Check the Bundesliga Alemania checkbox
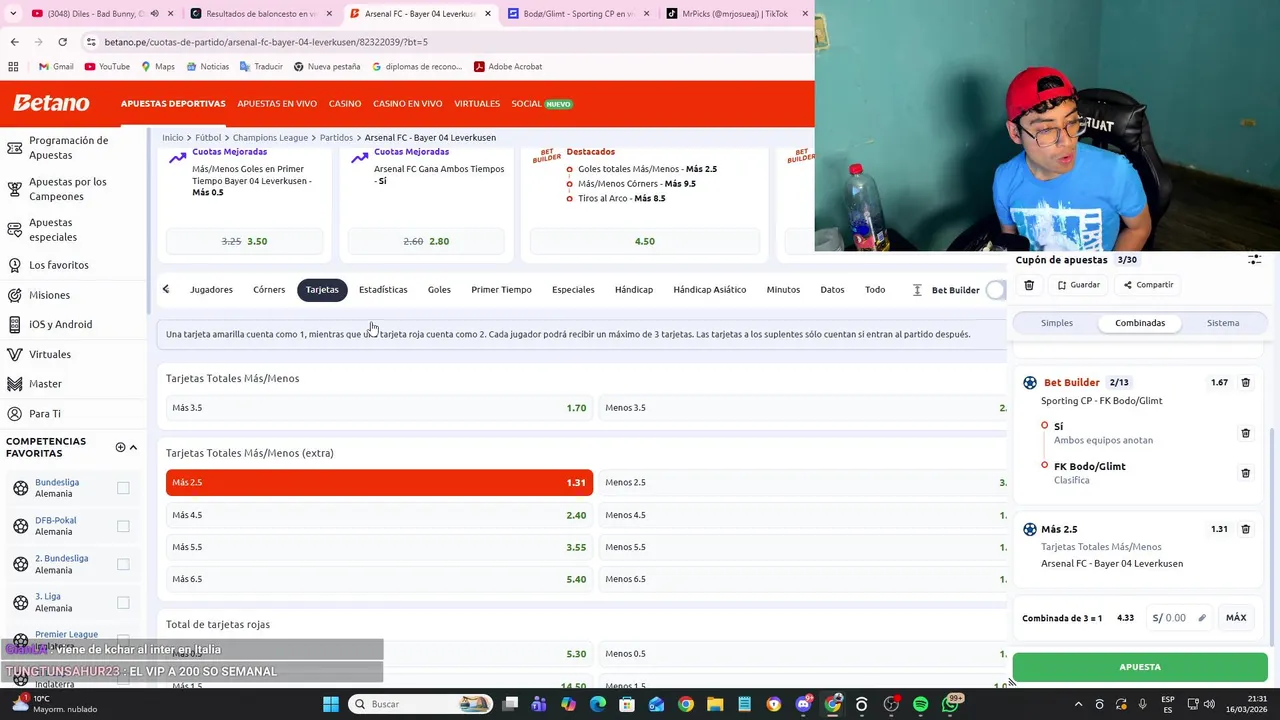The image size is (1280, 720). pos(123,488)
